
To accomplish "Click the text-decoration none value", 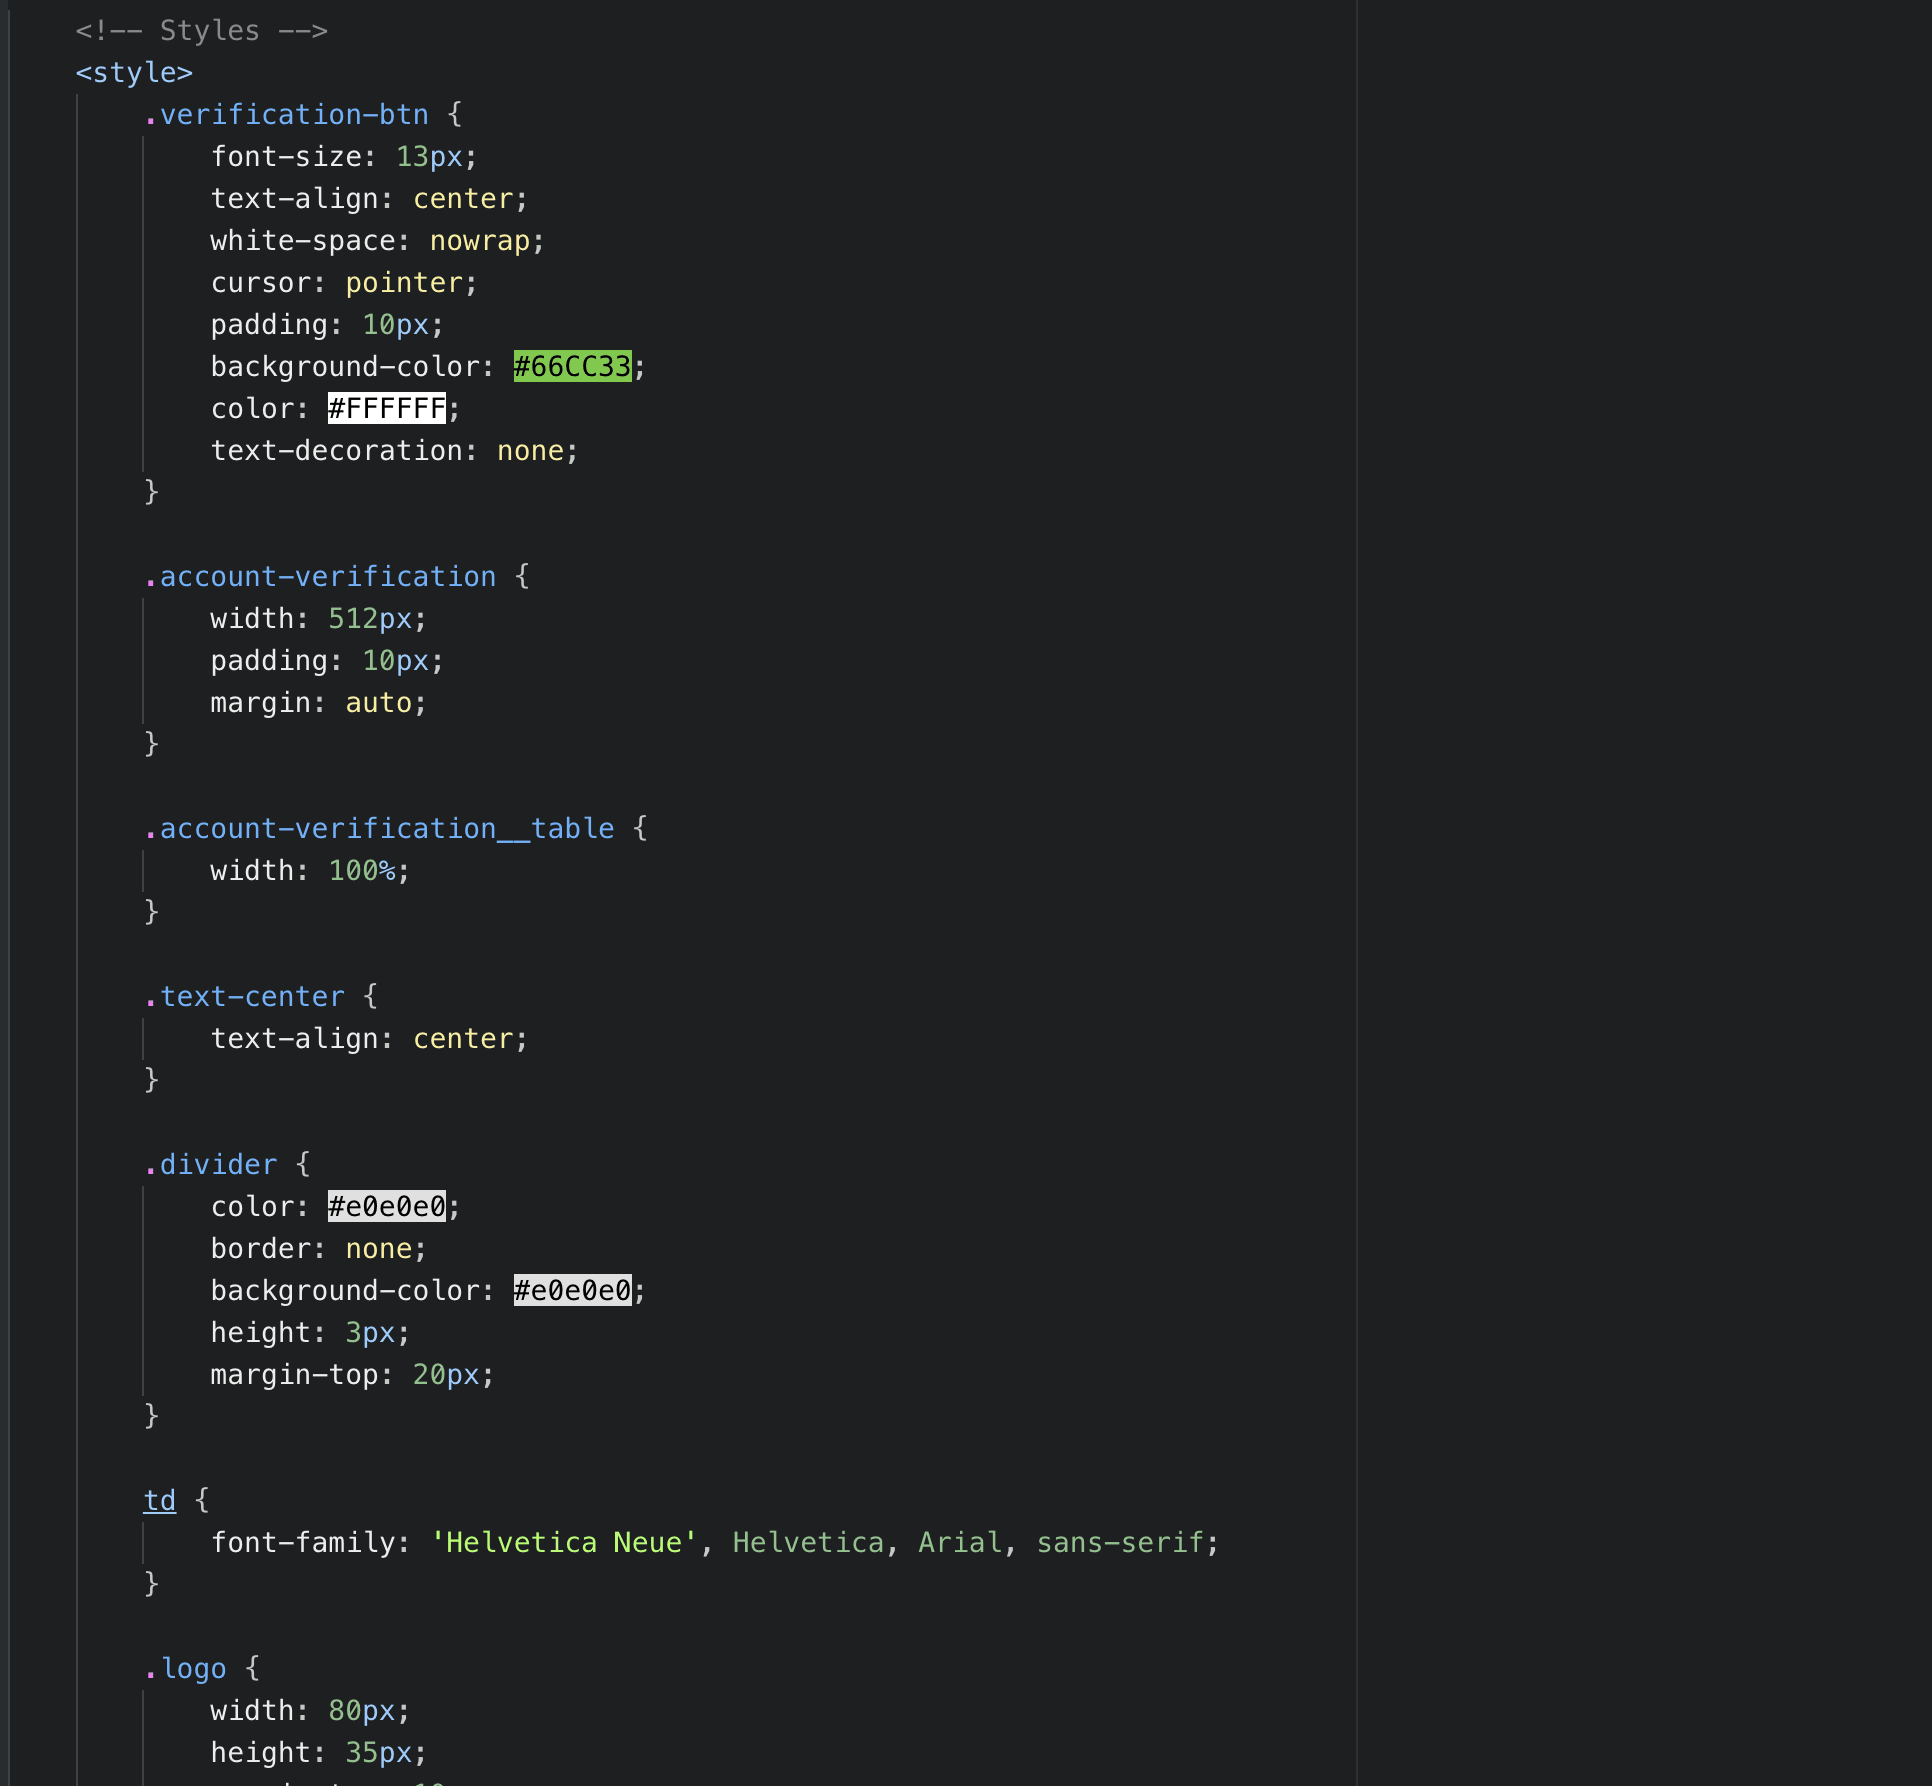I will coord(530,451).
